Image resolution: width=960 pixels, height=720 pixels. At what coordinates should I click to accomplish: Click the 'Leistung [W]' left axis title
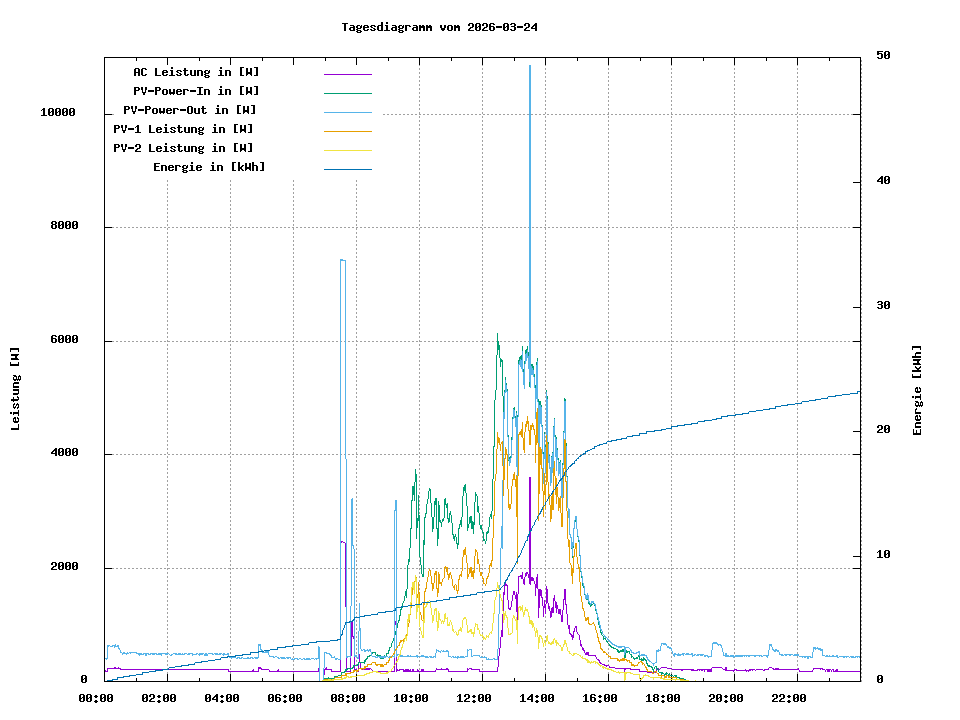16,388
